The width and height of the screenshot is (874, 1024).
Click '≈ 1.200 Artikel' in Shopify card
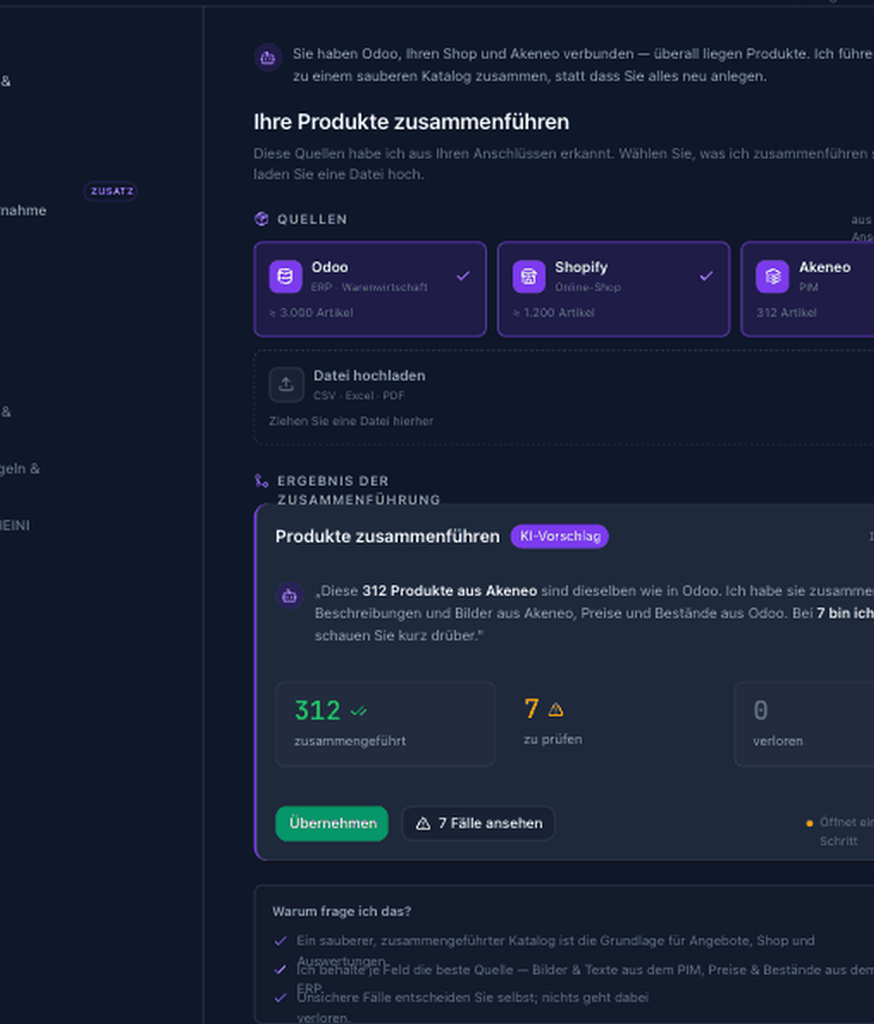(x=554, y=313)
